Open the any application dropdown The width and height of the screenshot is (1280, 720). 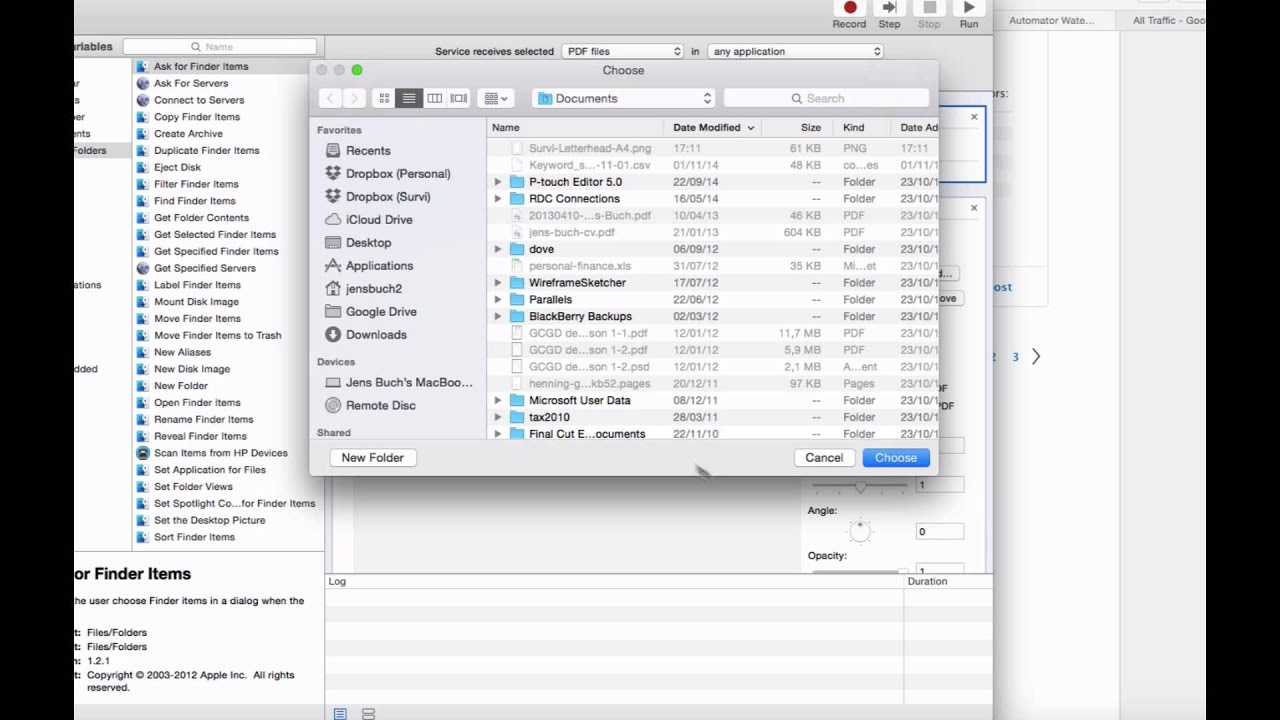(x=796, y=51)
